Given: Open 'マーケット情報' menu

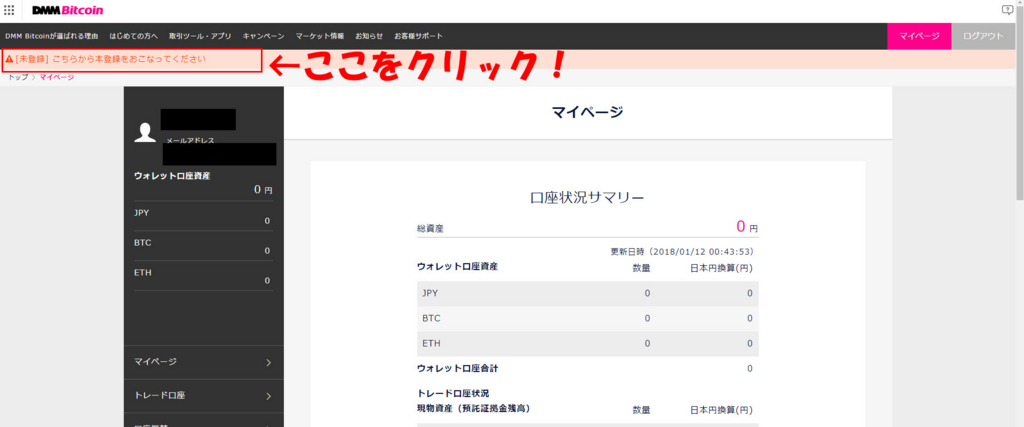Looking at the screenshot, I should point(319,37).
